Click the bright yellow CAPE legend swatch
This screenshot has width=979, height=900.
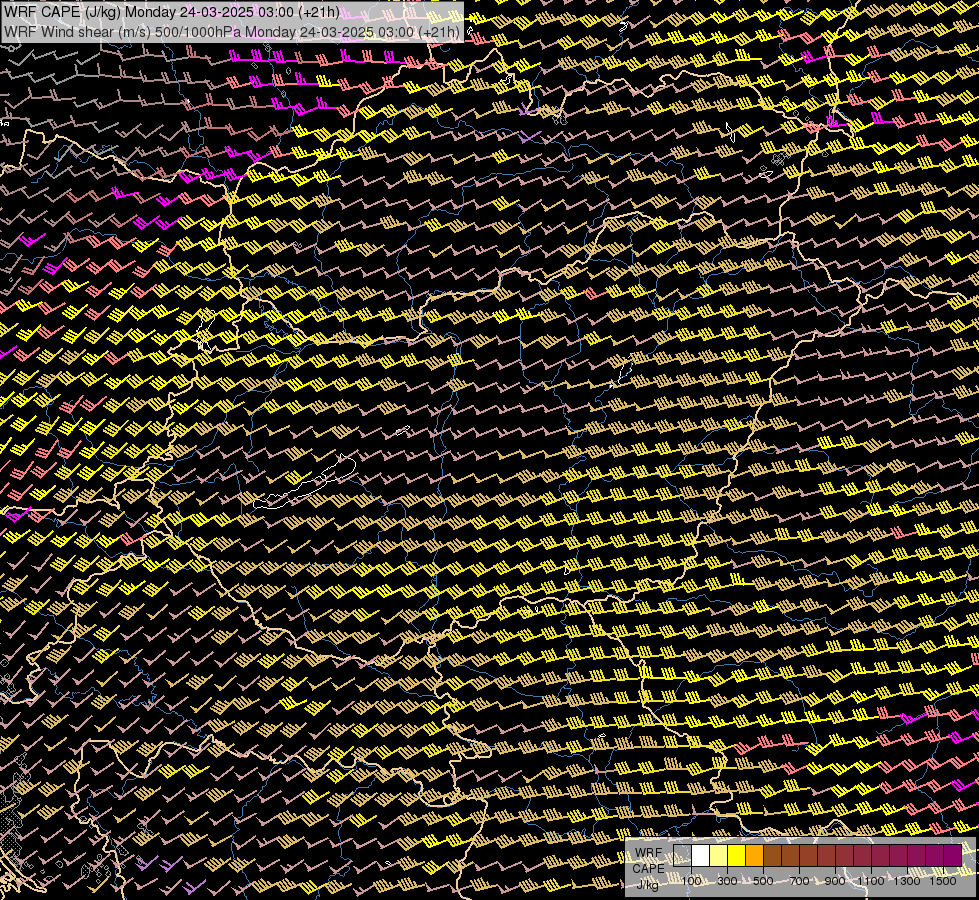[736, 855]
